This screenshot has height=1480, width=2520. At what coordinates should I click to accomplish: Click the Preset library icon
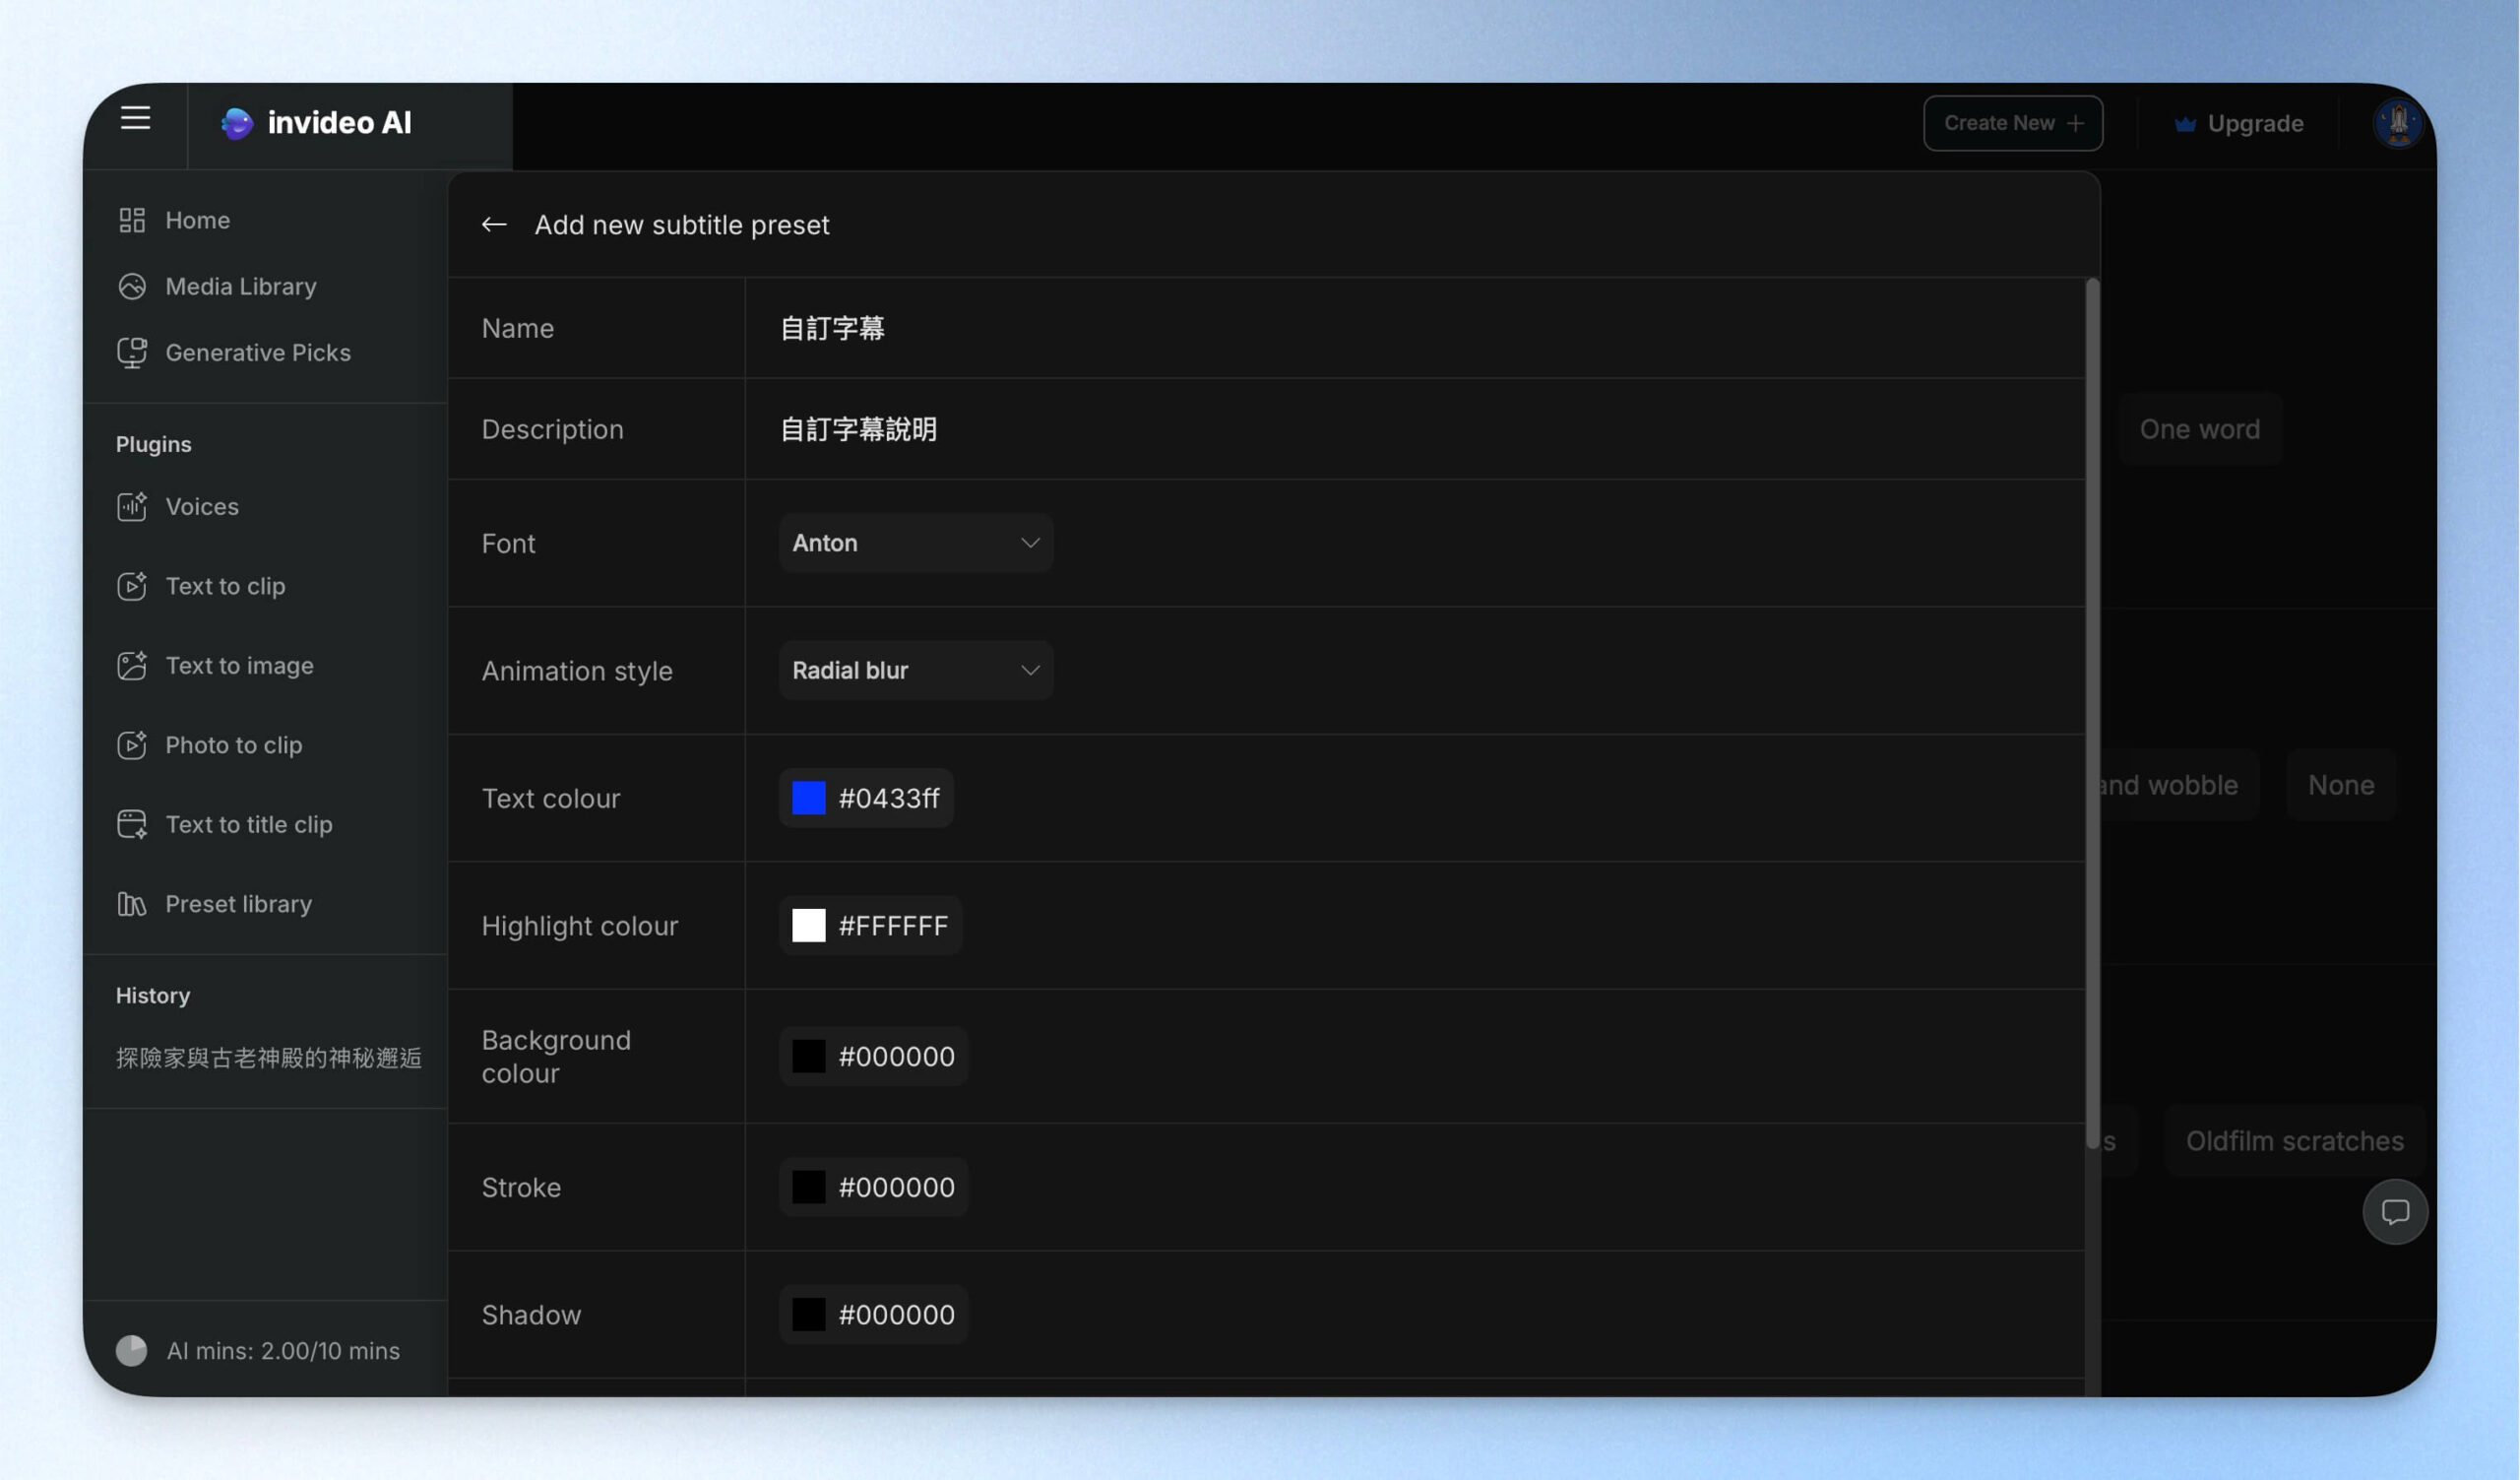click(x=131, y=904)
